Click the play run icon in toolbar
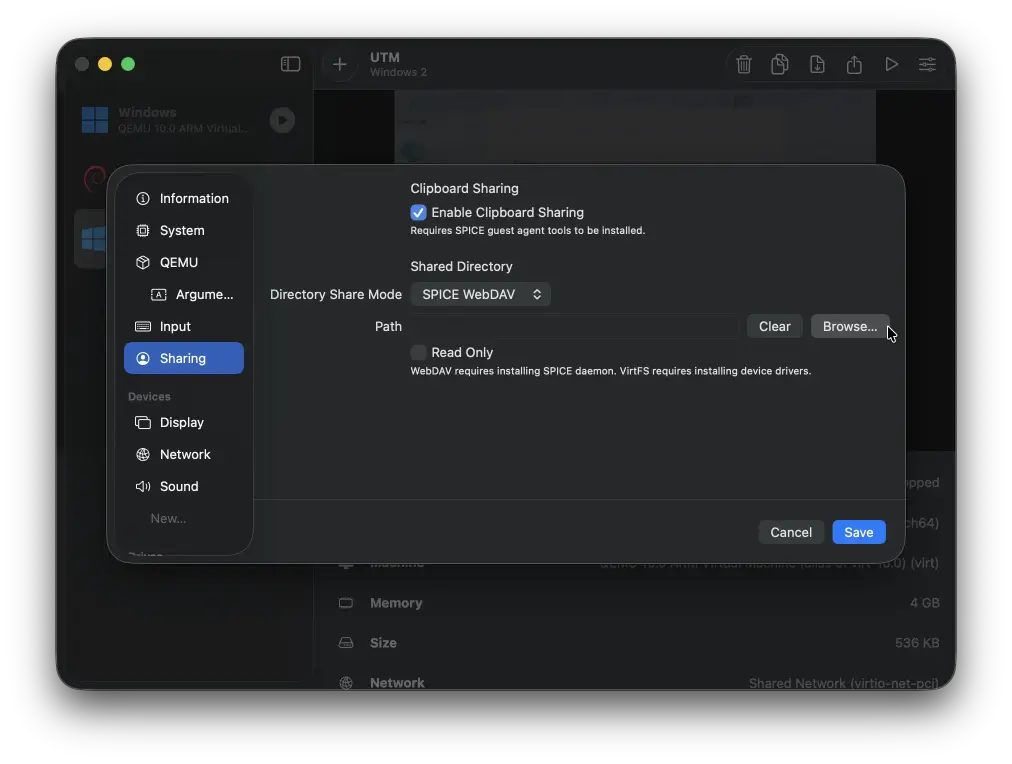The height and width of the screenshot is (764, 1012). pyautogui.click(x=891, y=64)
